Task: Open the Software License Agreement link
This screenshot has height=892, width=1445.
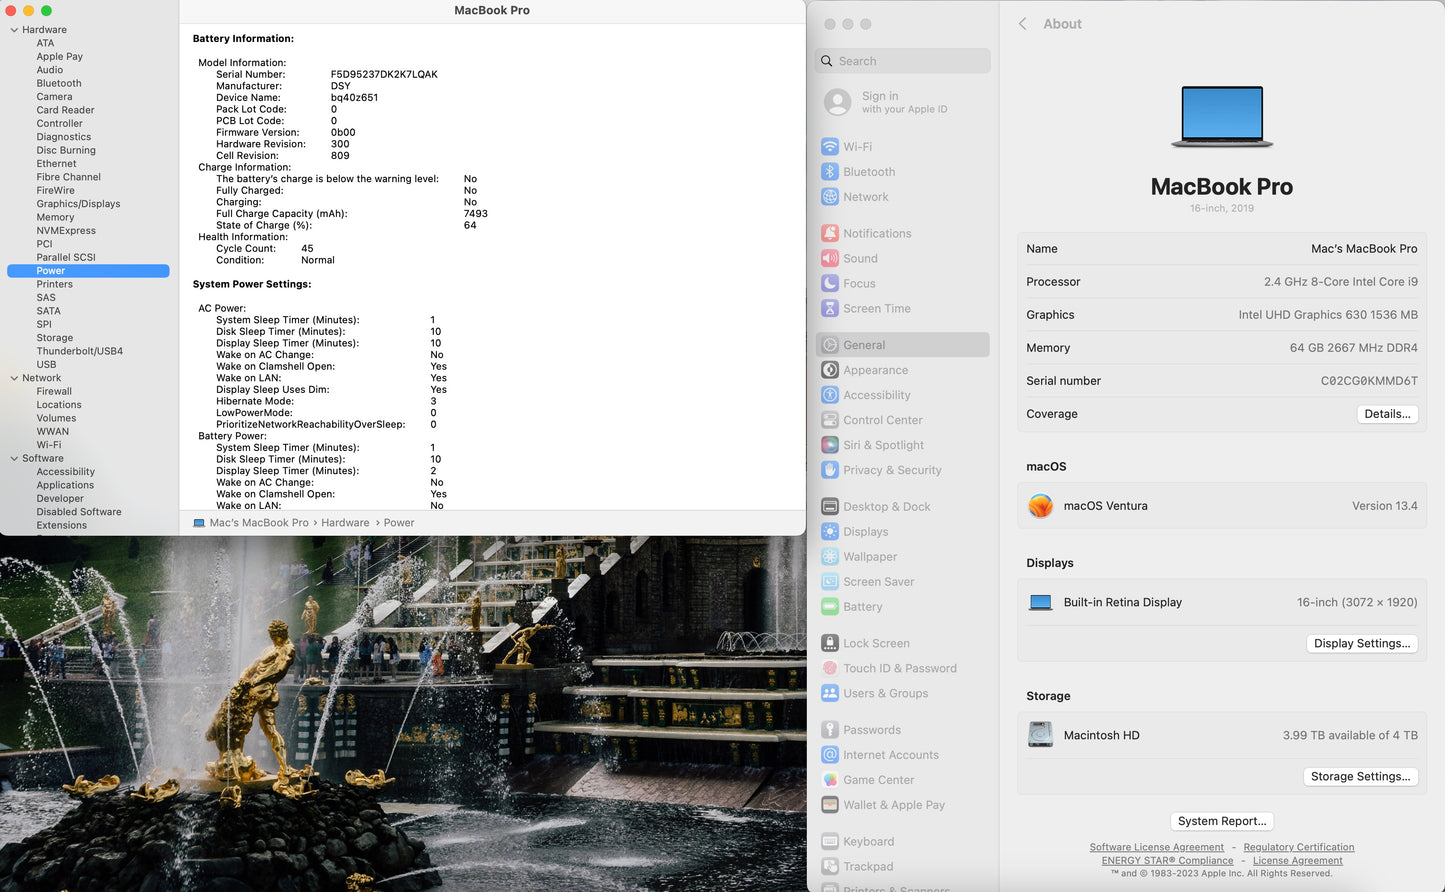Action: [1157, 847]
